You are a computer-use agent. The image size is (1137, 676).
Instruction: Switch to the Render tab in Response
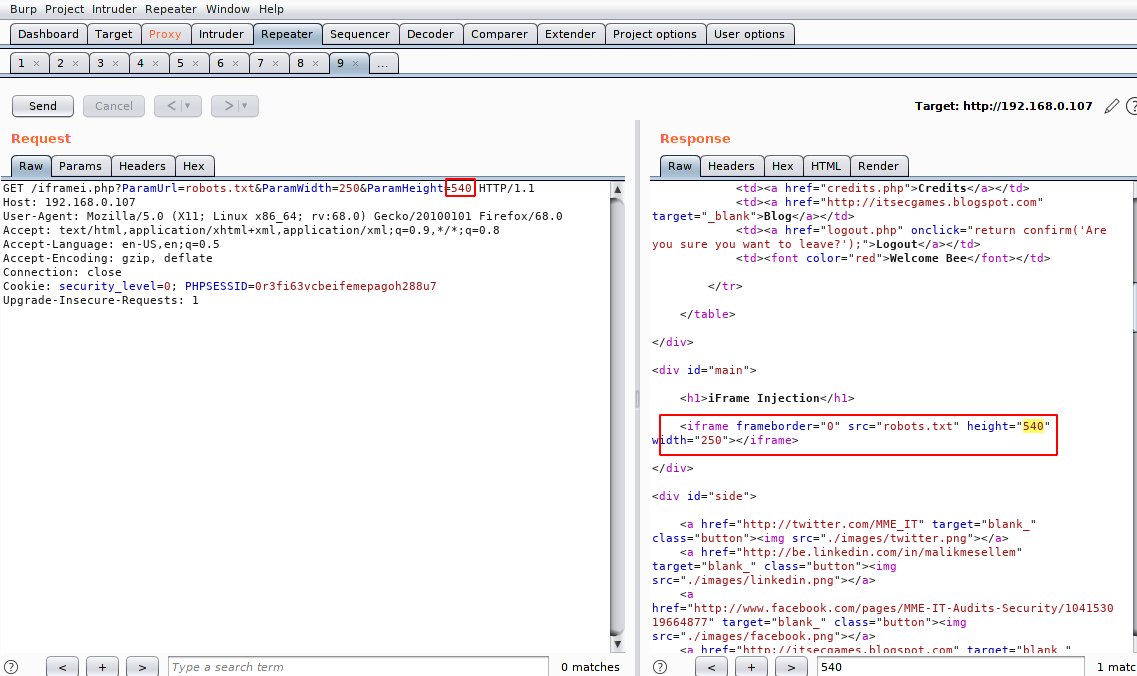879,166
